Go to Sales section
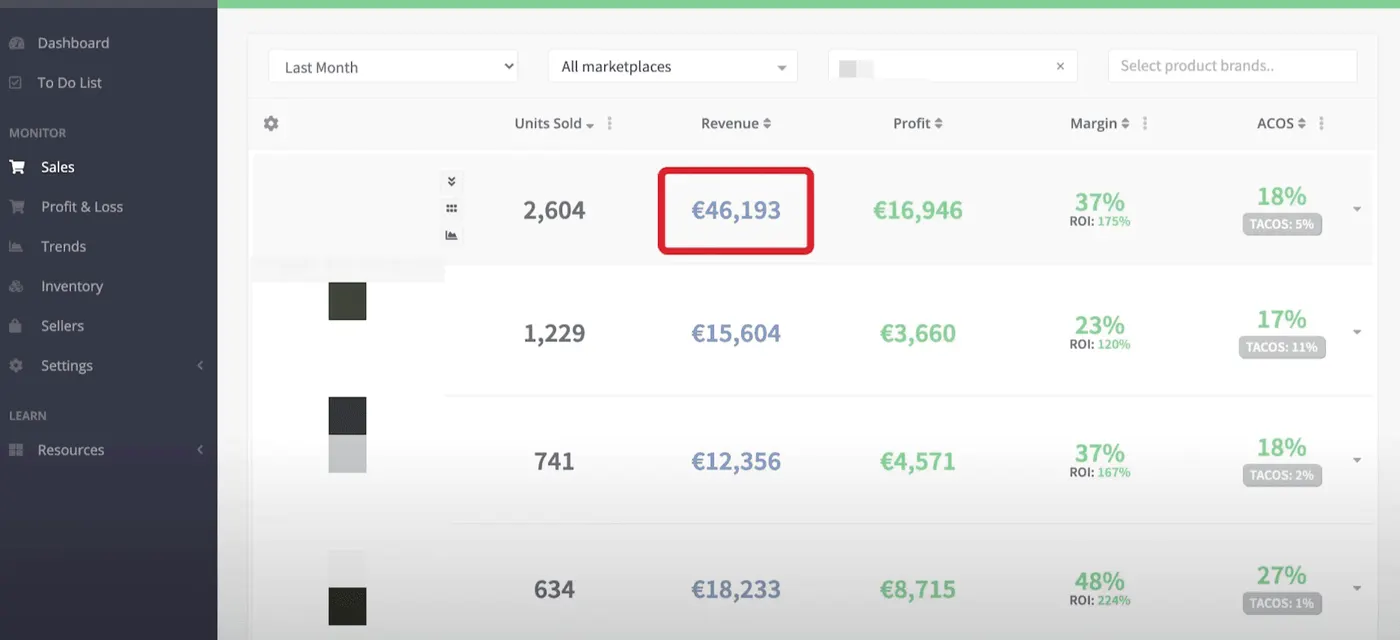This screenshot has width=1400, height=640. 58,167
